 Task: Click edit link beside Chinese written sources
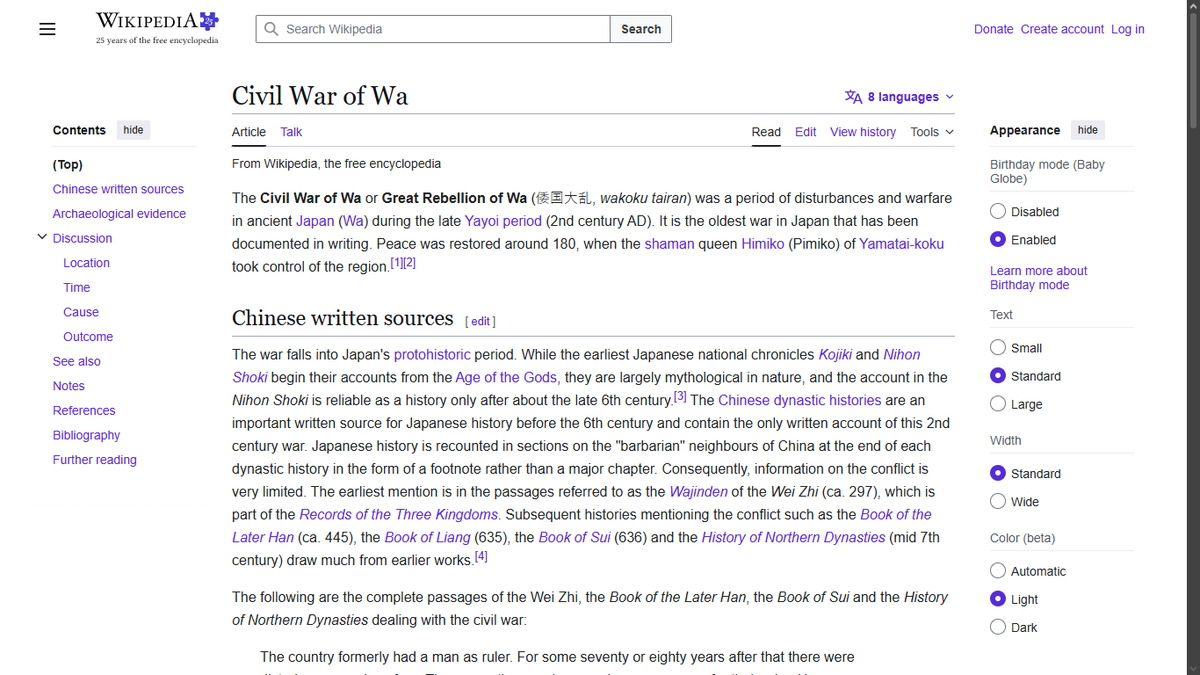point(481,321)
